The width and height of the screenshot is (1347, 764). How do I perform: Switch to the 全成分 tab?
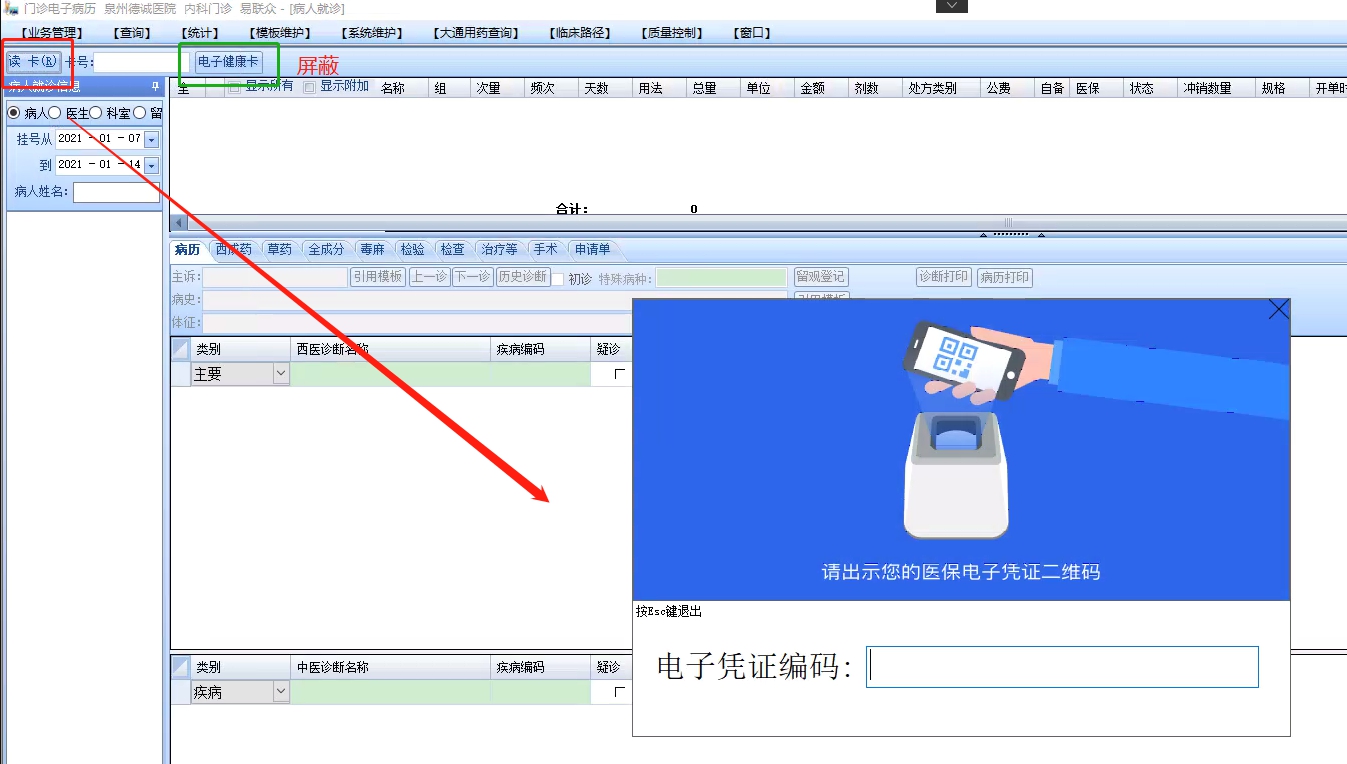click(x=326, y=249)
